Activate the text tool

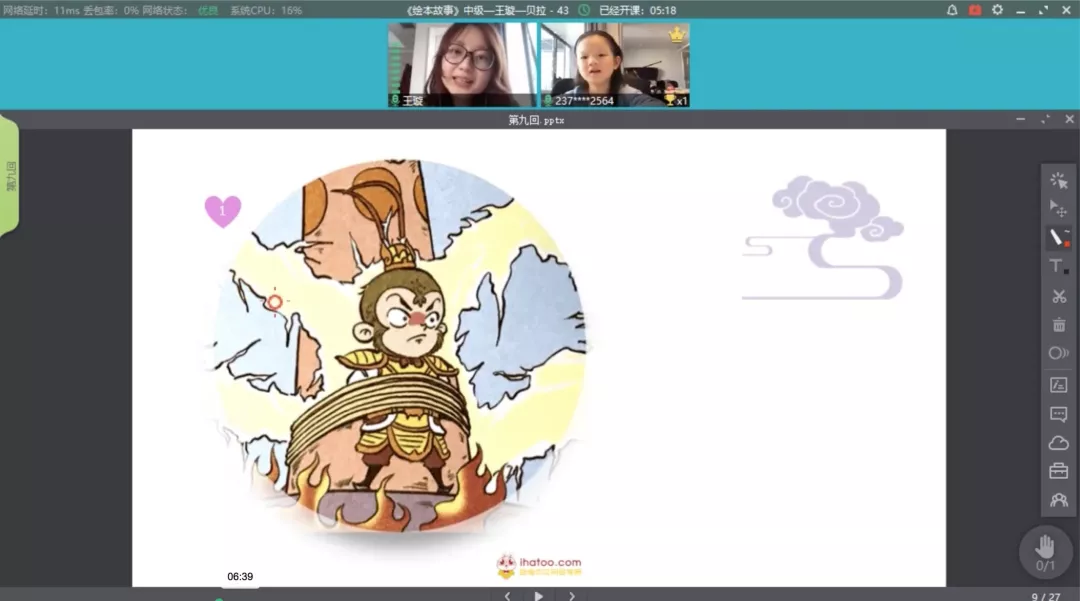(x=1058, y=266)
